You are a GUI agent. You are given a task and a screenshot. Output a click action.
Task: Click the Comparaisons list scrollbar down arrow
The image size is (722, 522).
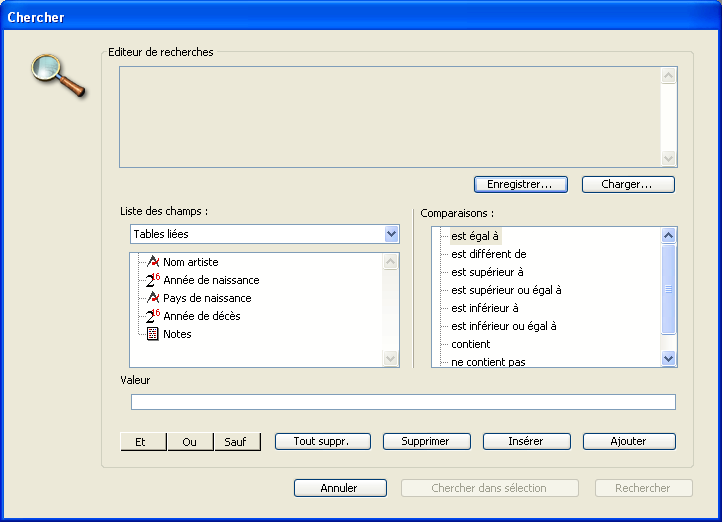[x=669, y=358]
